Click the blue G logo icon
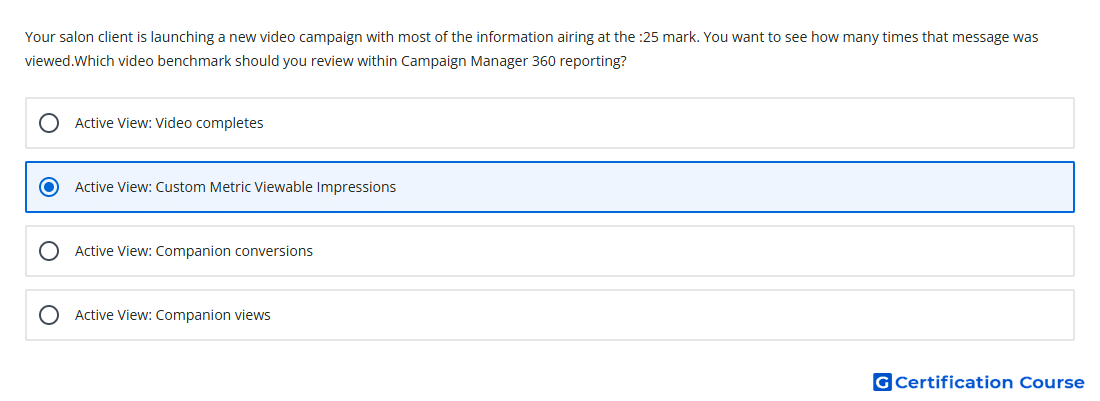 [x=881, y=382]
